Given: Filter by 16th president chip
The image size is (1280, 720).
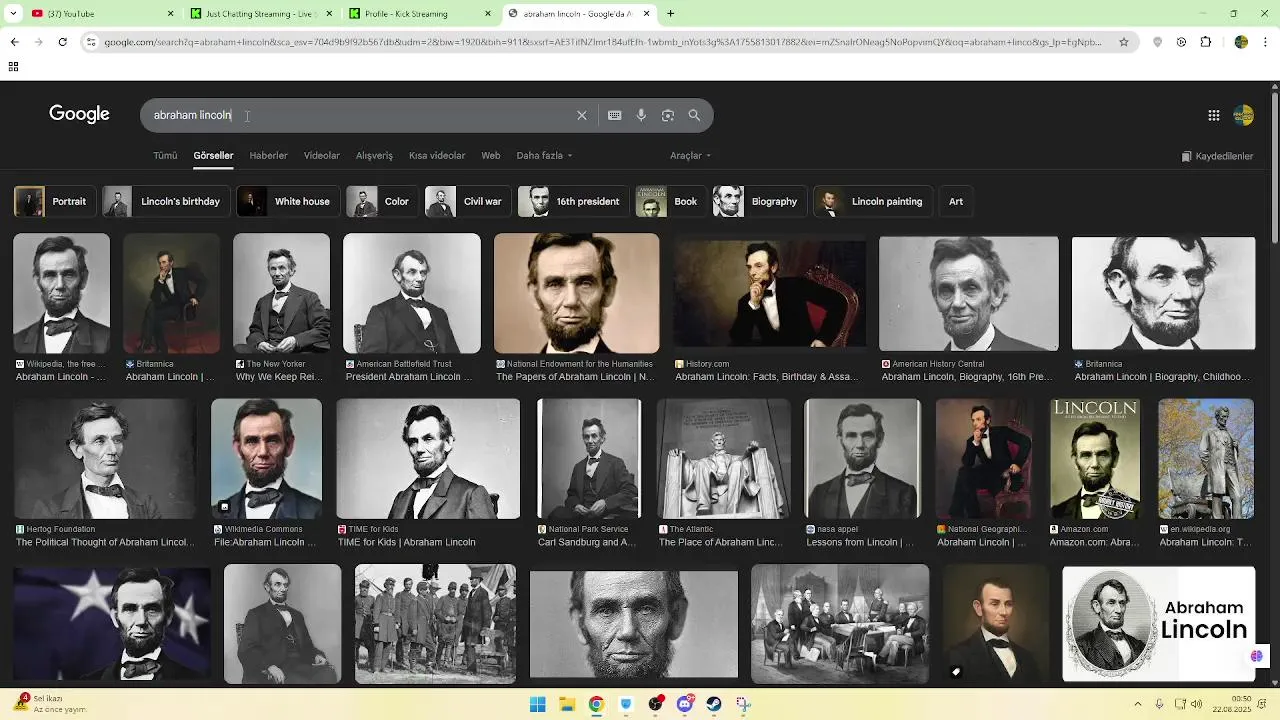Looking at the screenshot, I should pos(574,201).
